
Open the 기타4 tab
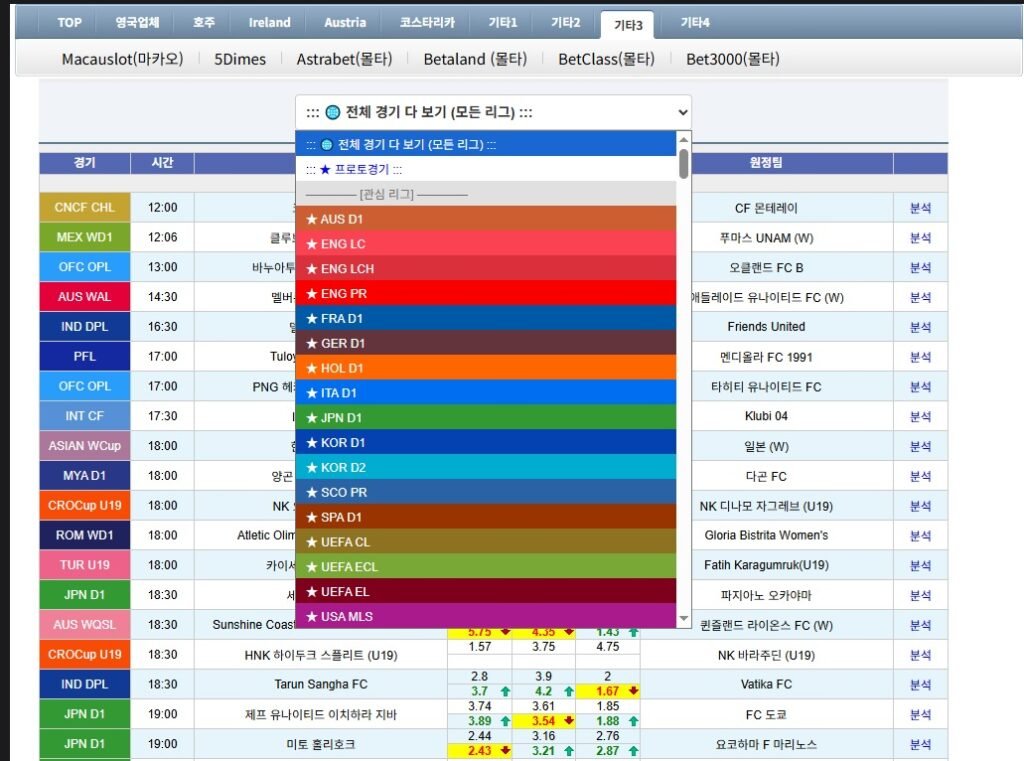(694, 22)
